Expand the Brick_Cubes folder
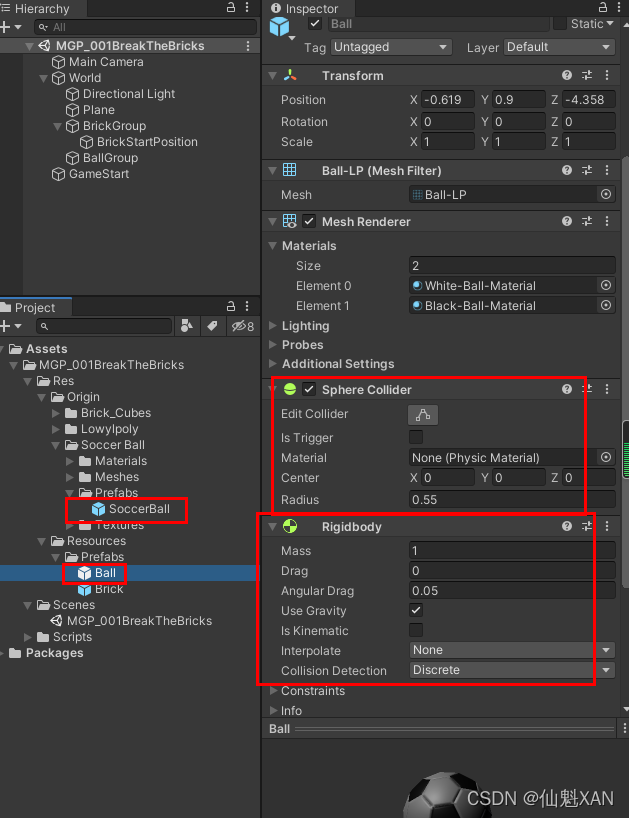The image size is (629, 818). [56, 413]
